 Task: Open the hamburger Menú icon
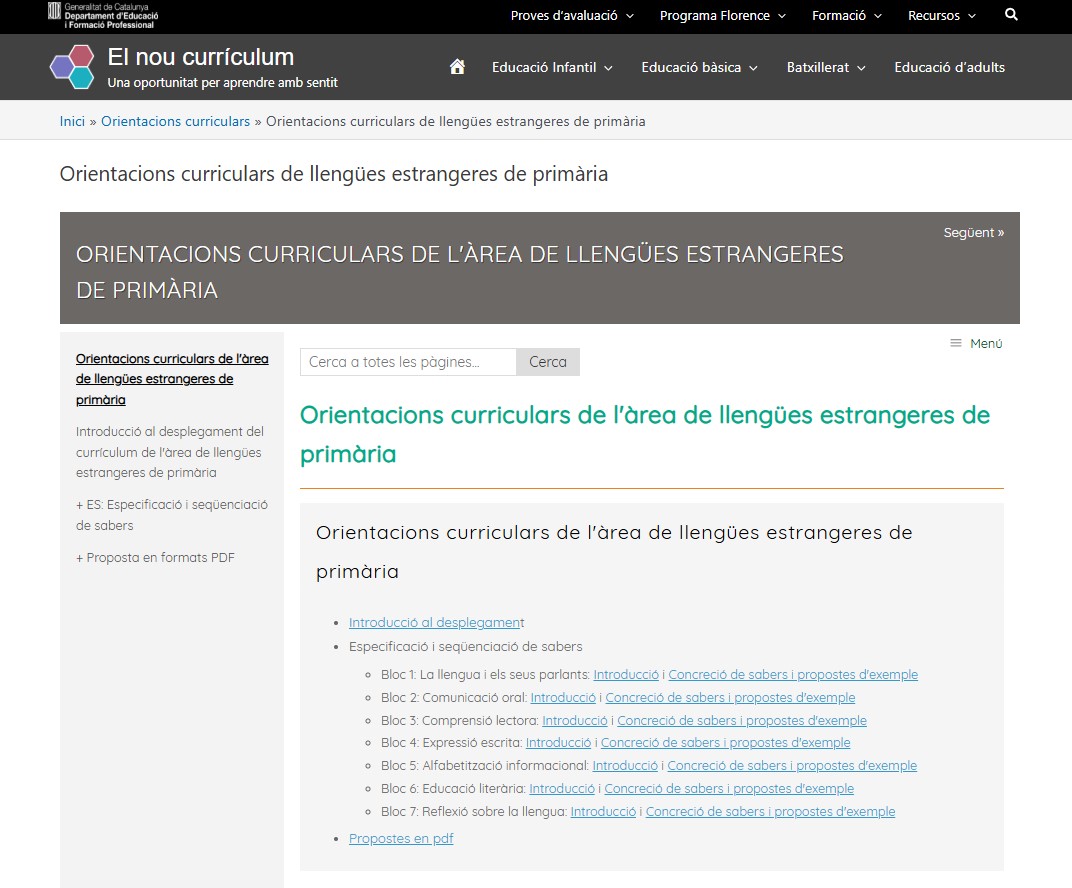956,343
